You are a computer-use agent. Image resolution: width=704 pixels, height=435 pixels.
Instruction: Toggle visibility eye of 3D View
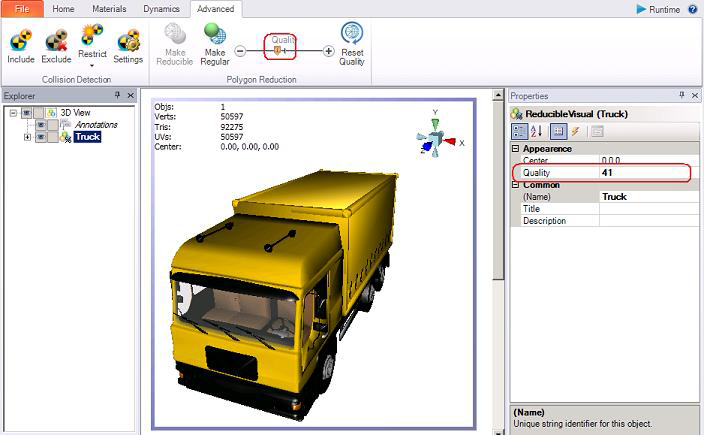pos(27,113)
